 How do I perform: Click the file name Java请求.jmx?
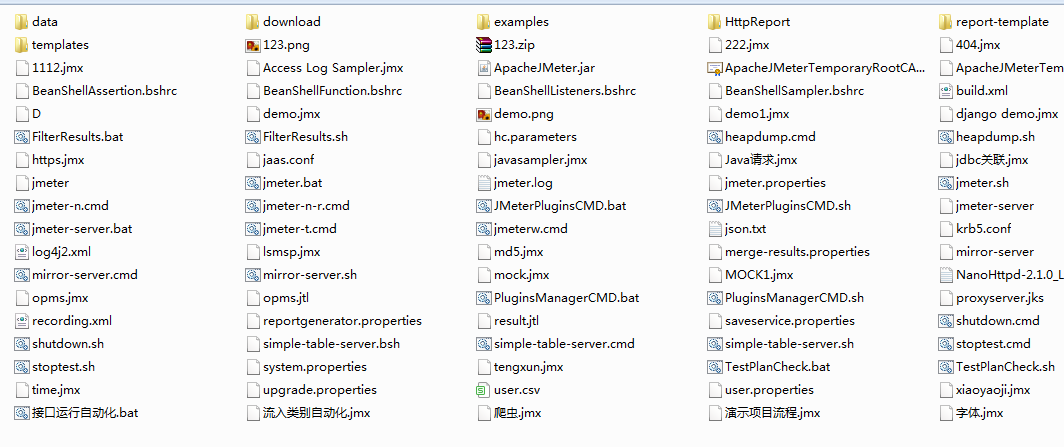(761, 160)
